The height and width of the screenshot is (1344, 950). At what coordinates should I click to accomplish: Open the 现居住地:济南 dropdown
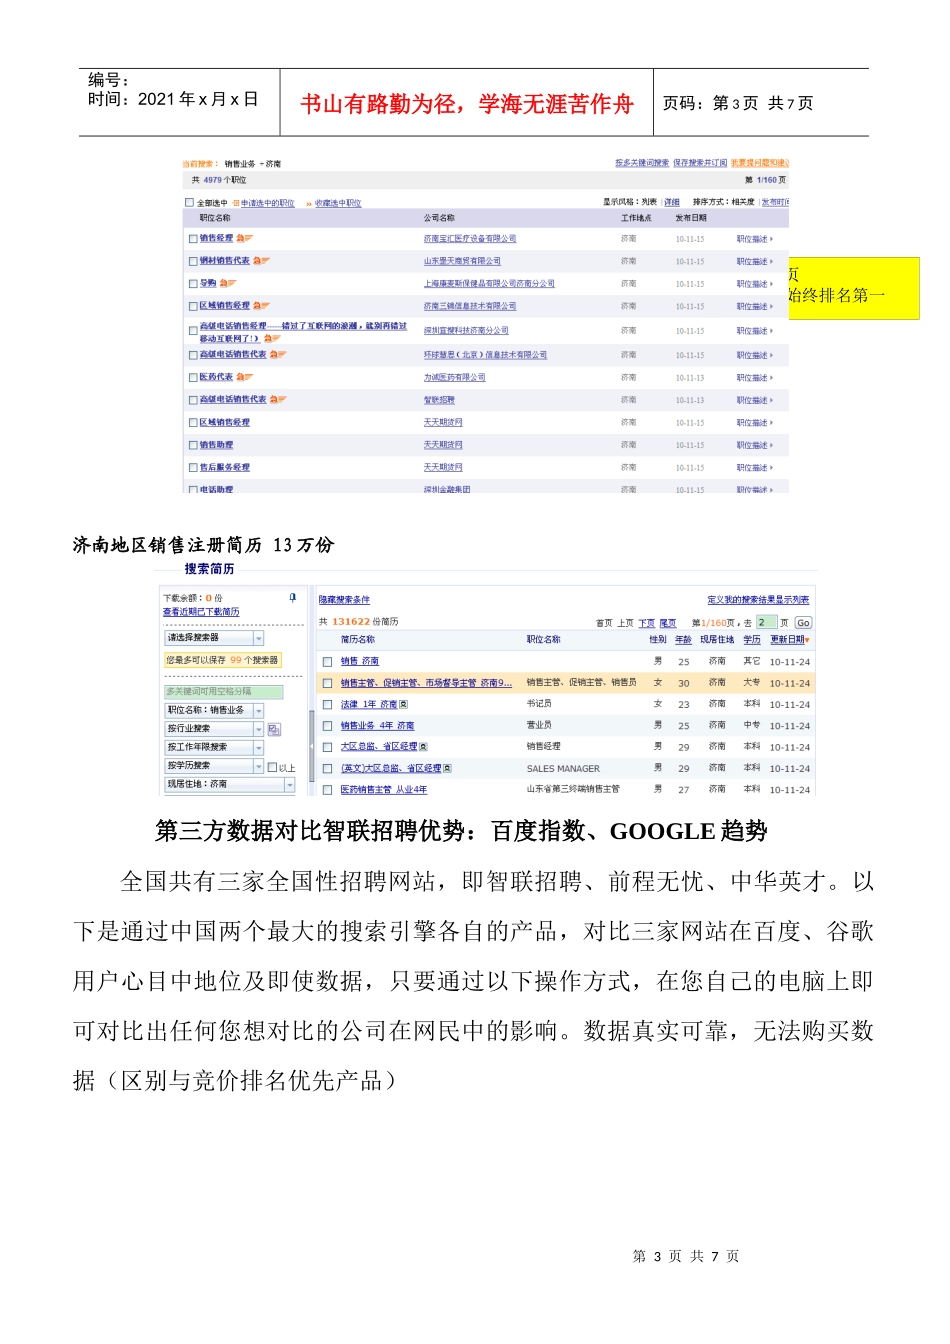coord(230,785)
